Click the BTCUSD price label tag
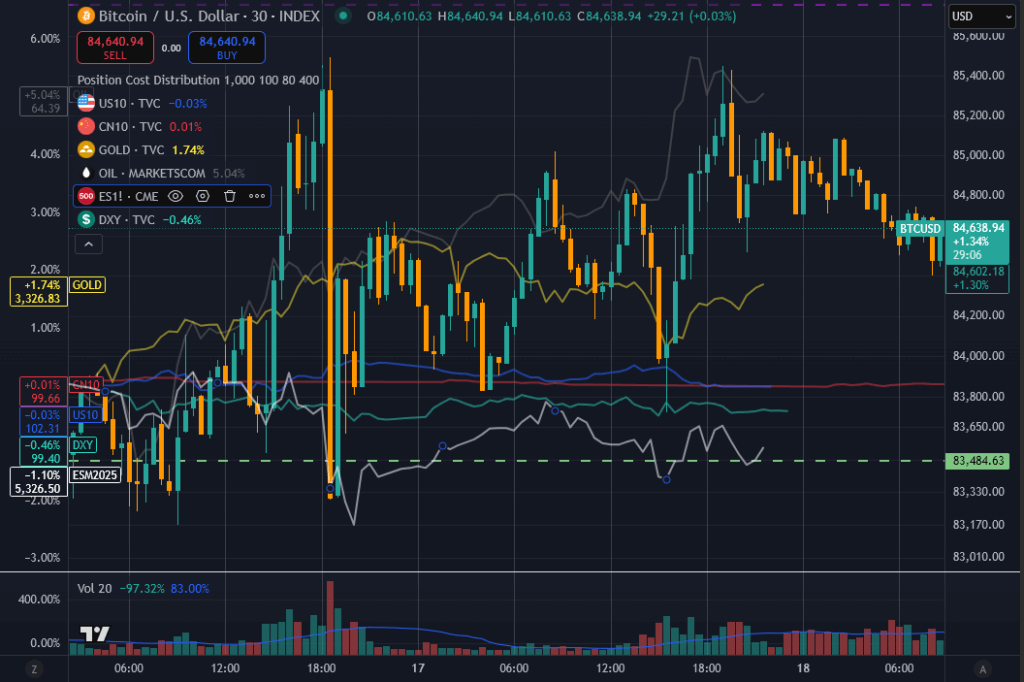 (920, 229)
